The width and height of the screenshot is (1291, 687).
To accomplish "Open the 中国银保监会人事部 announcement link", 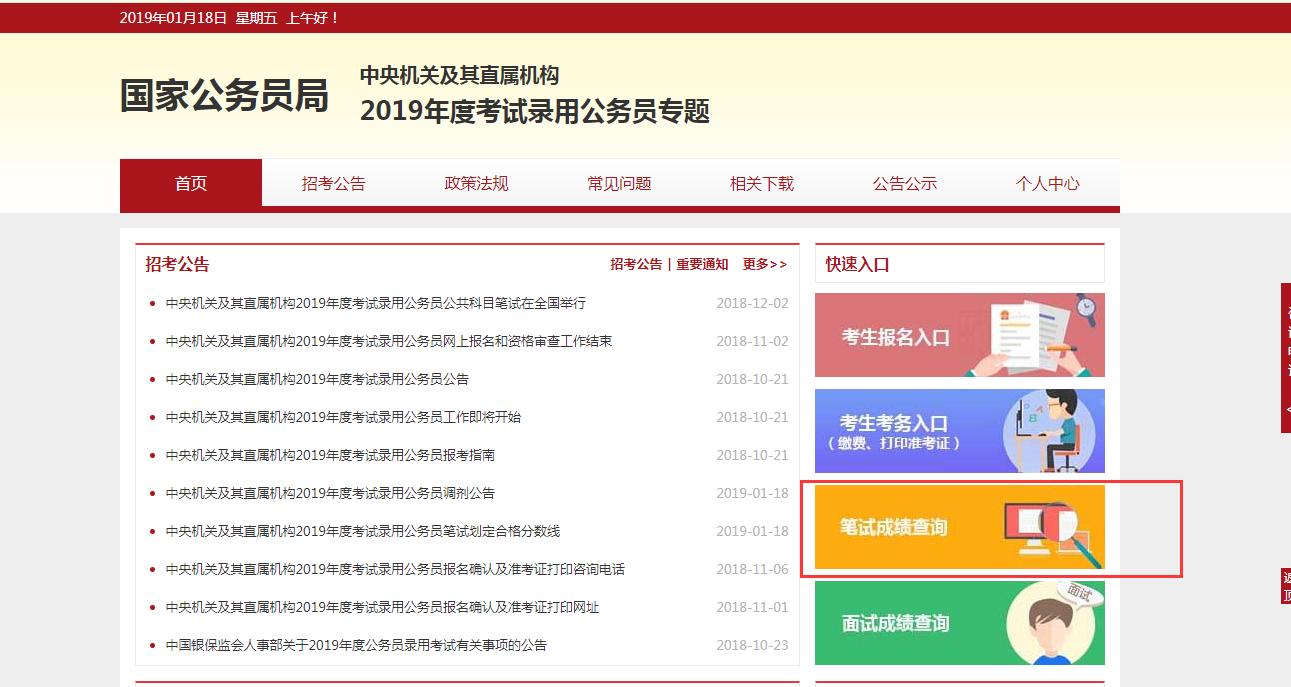I will [356, 646].
